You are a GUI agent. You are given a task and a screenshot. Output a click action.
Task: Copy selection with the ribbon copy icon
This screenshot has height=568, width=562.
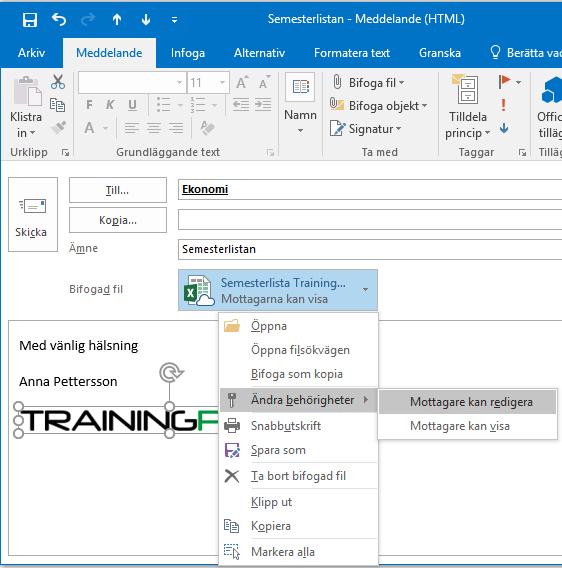click(x=57, y=105)
